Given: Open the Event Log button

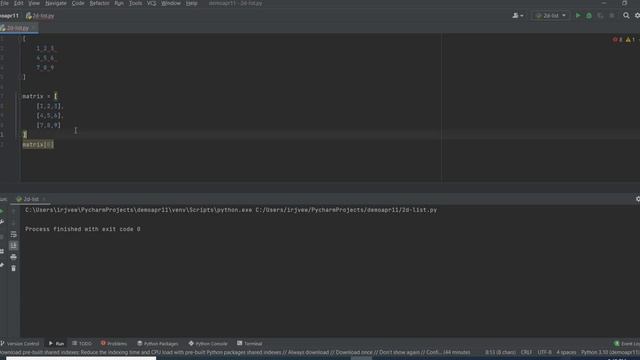Looking at the screenshot, I should (x=627, y=344).
